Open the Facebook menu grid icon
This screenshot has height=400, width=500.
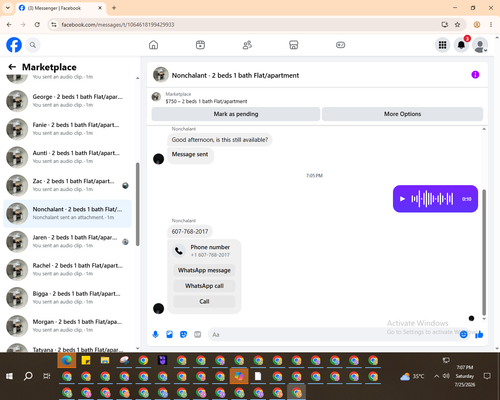(442, 45)
